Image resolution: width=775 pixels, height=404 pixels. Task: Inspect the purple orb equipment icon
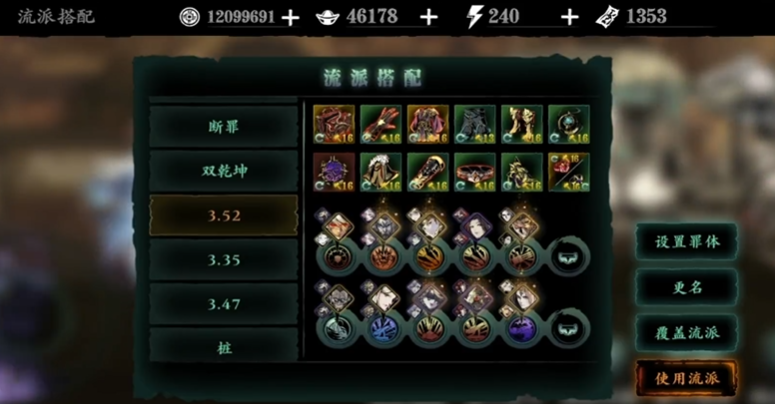tap(334, 172)
